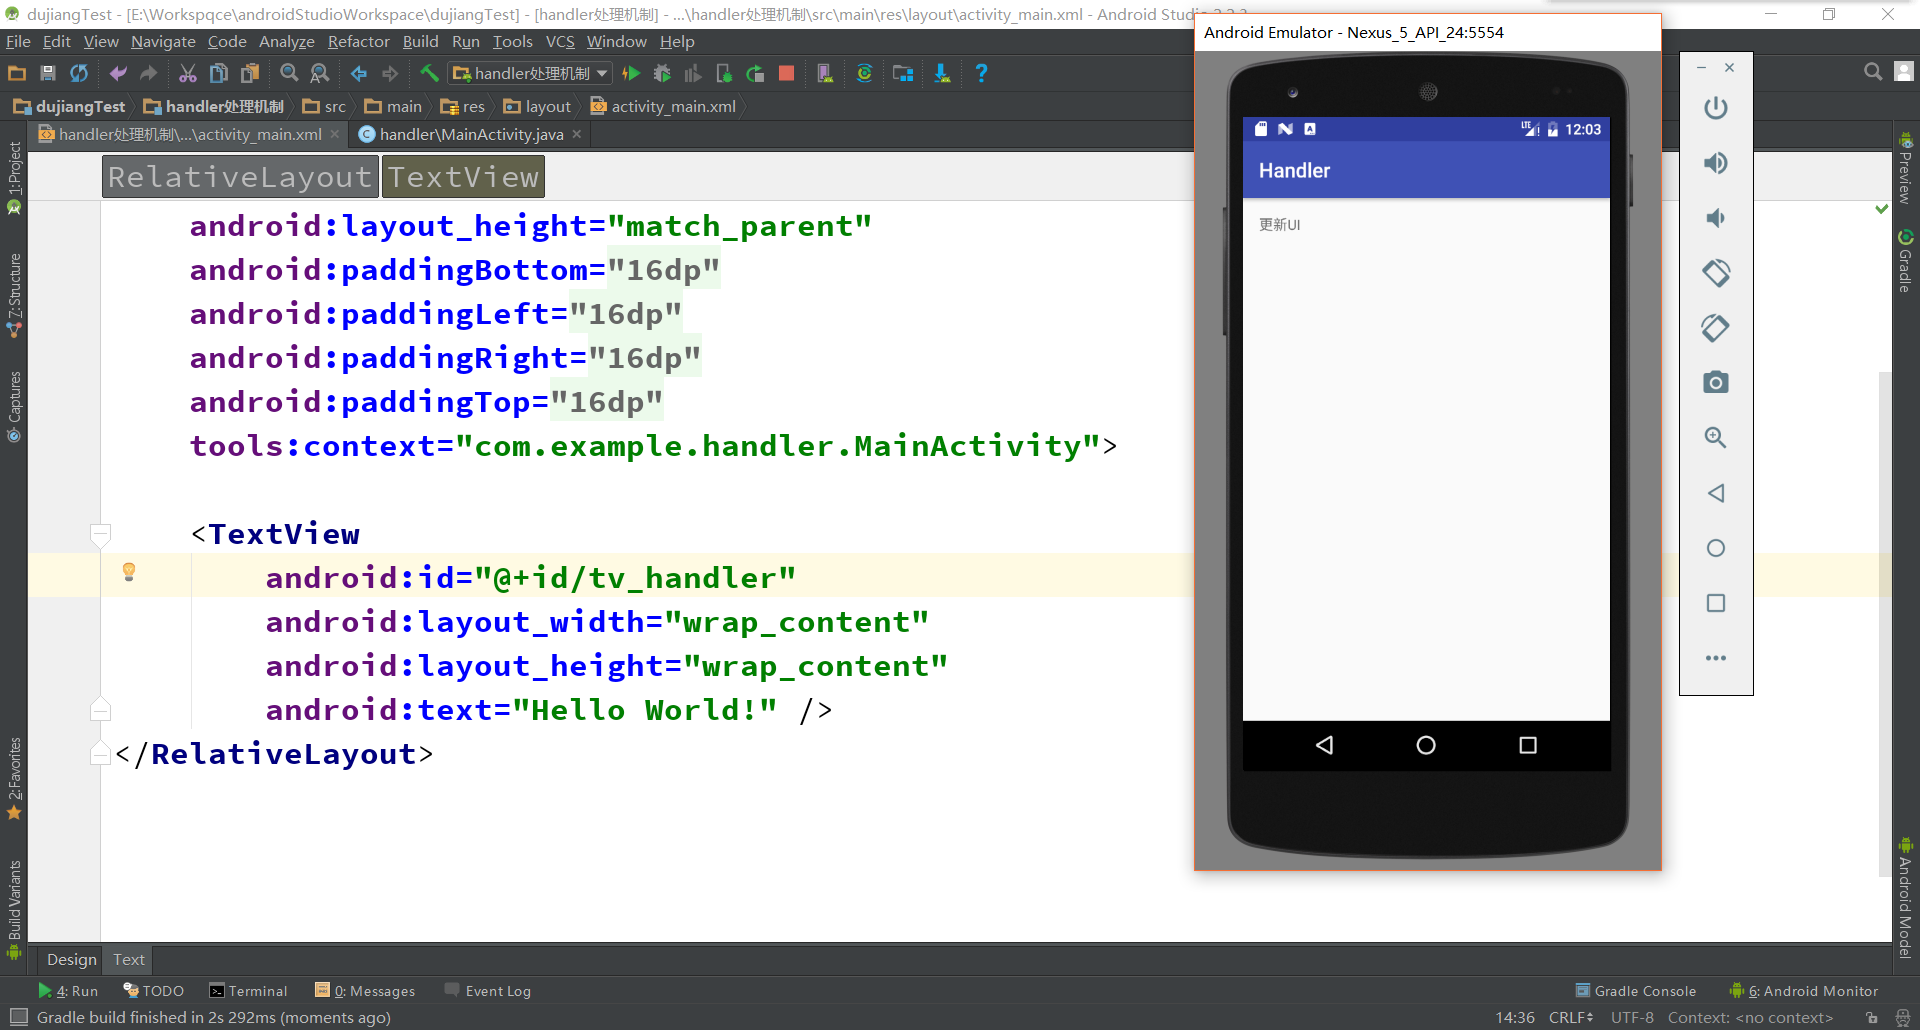The width and height of the screenshot is (1920, 1030).
Task: Open the AVD Manager icon
Action: [825, 73]
